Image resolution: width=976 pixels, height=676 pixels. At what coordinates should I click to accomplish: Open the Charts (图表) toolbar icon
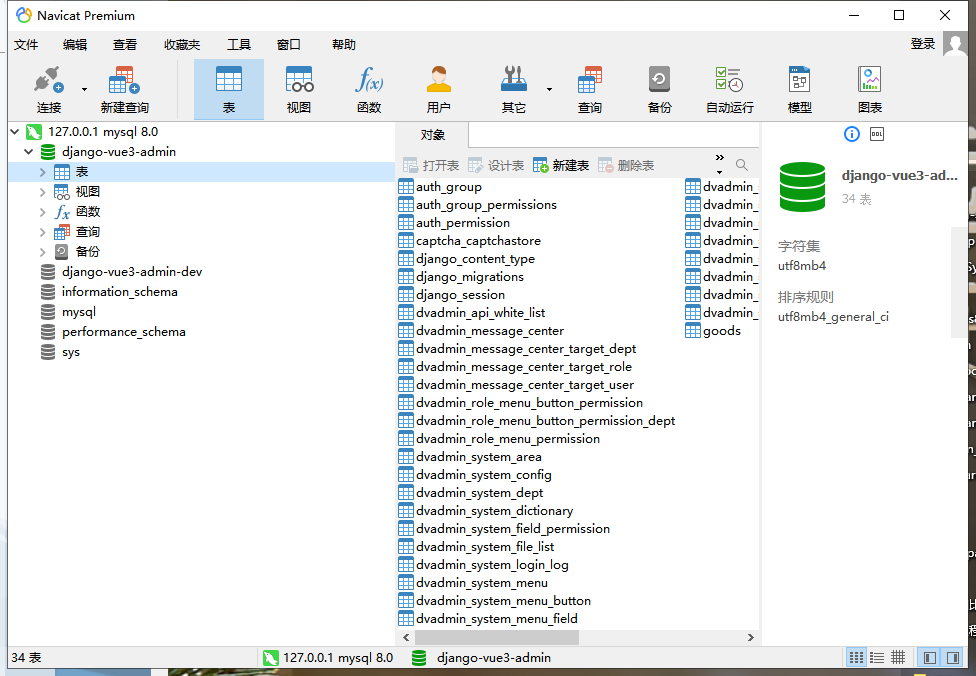[x=870, y=90]
